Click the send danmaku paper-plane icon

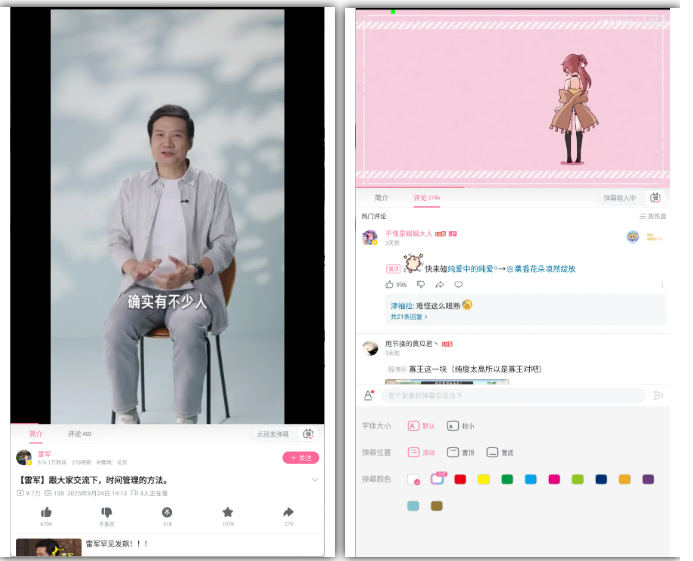[x=658, y=396]
